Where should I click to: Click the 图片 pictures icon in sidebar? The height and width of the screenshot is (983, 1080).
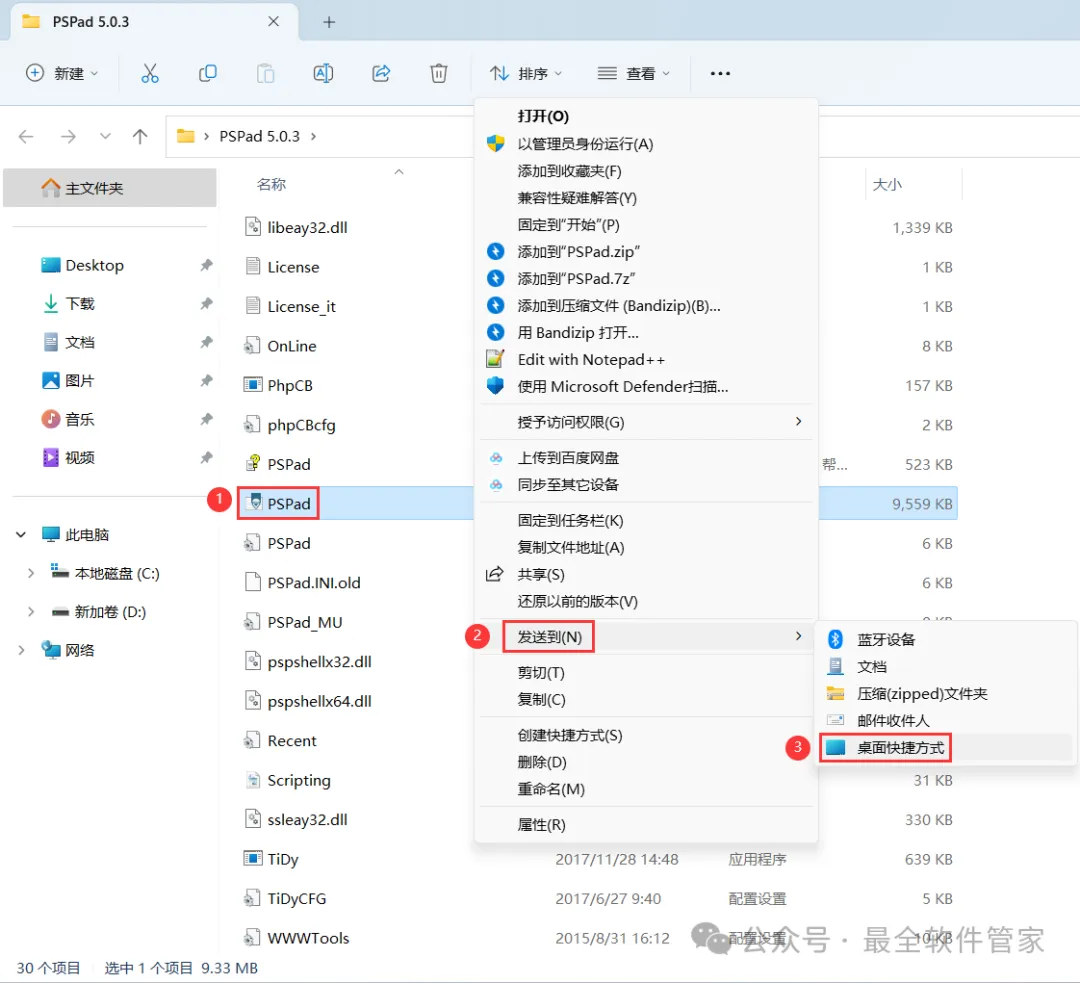[50, 380]
